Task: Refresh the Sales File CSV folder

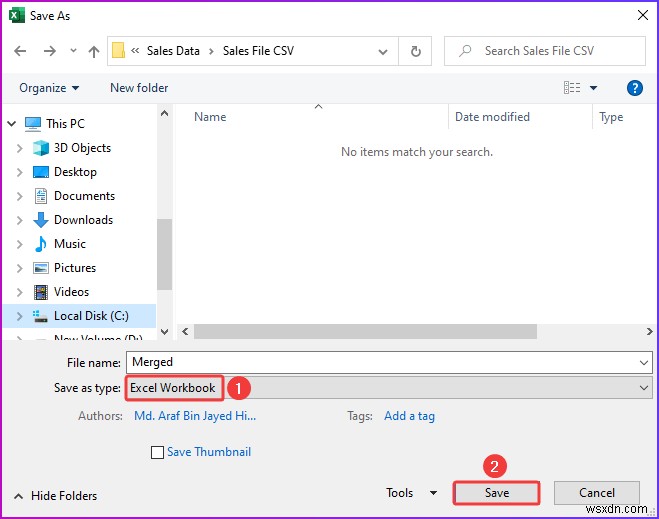Action: point(415,51)
